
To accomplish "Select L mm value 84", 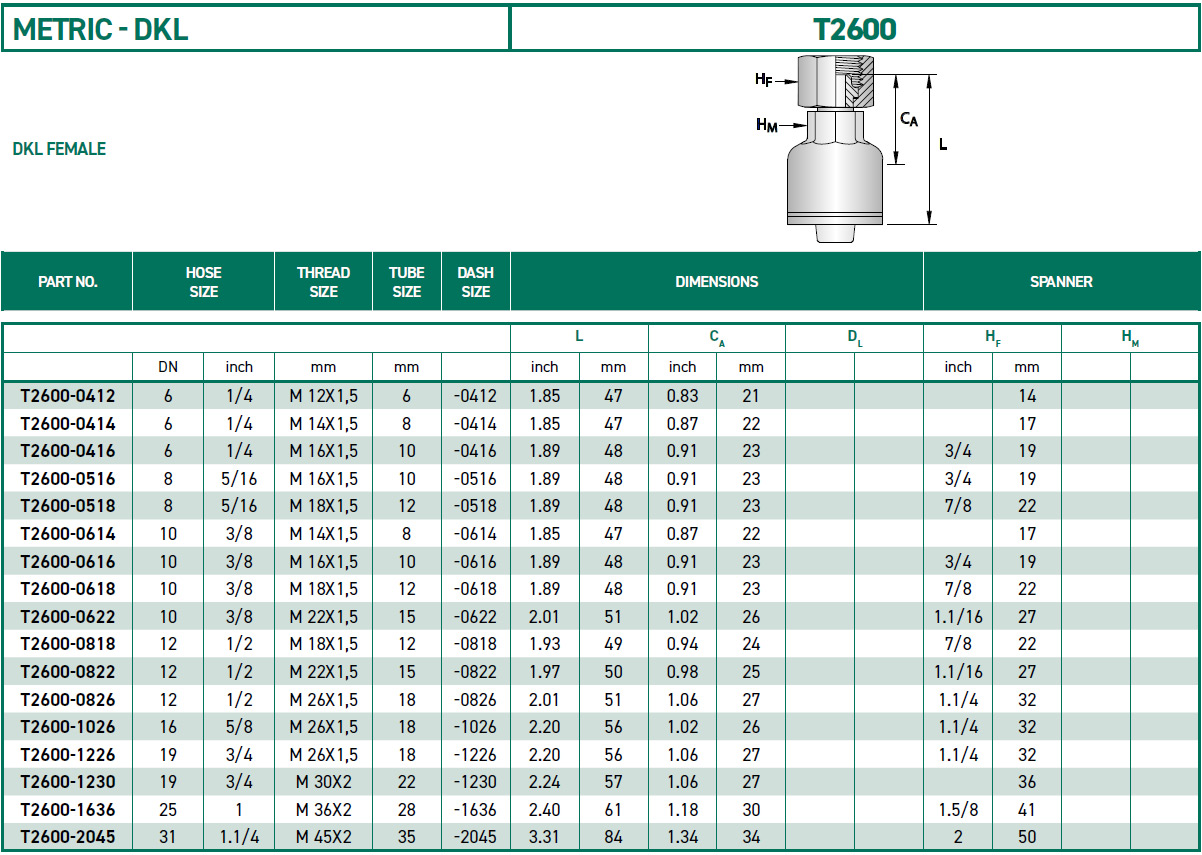I will [613, 837].
